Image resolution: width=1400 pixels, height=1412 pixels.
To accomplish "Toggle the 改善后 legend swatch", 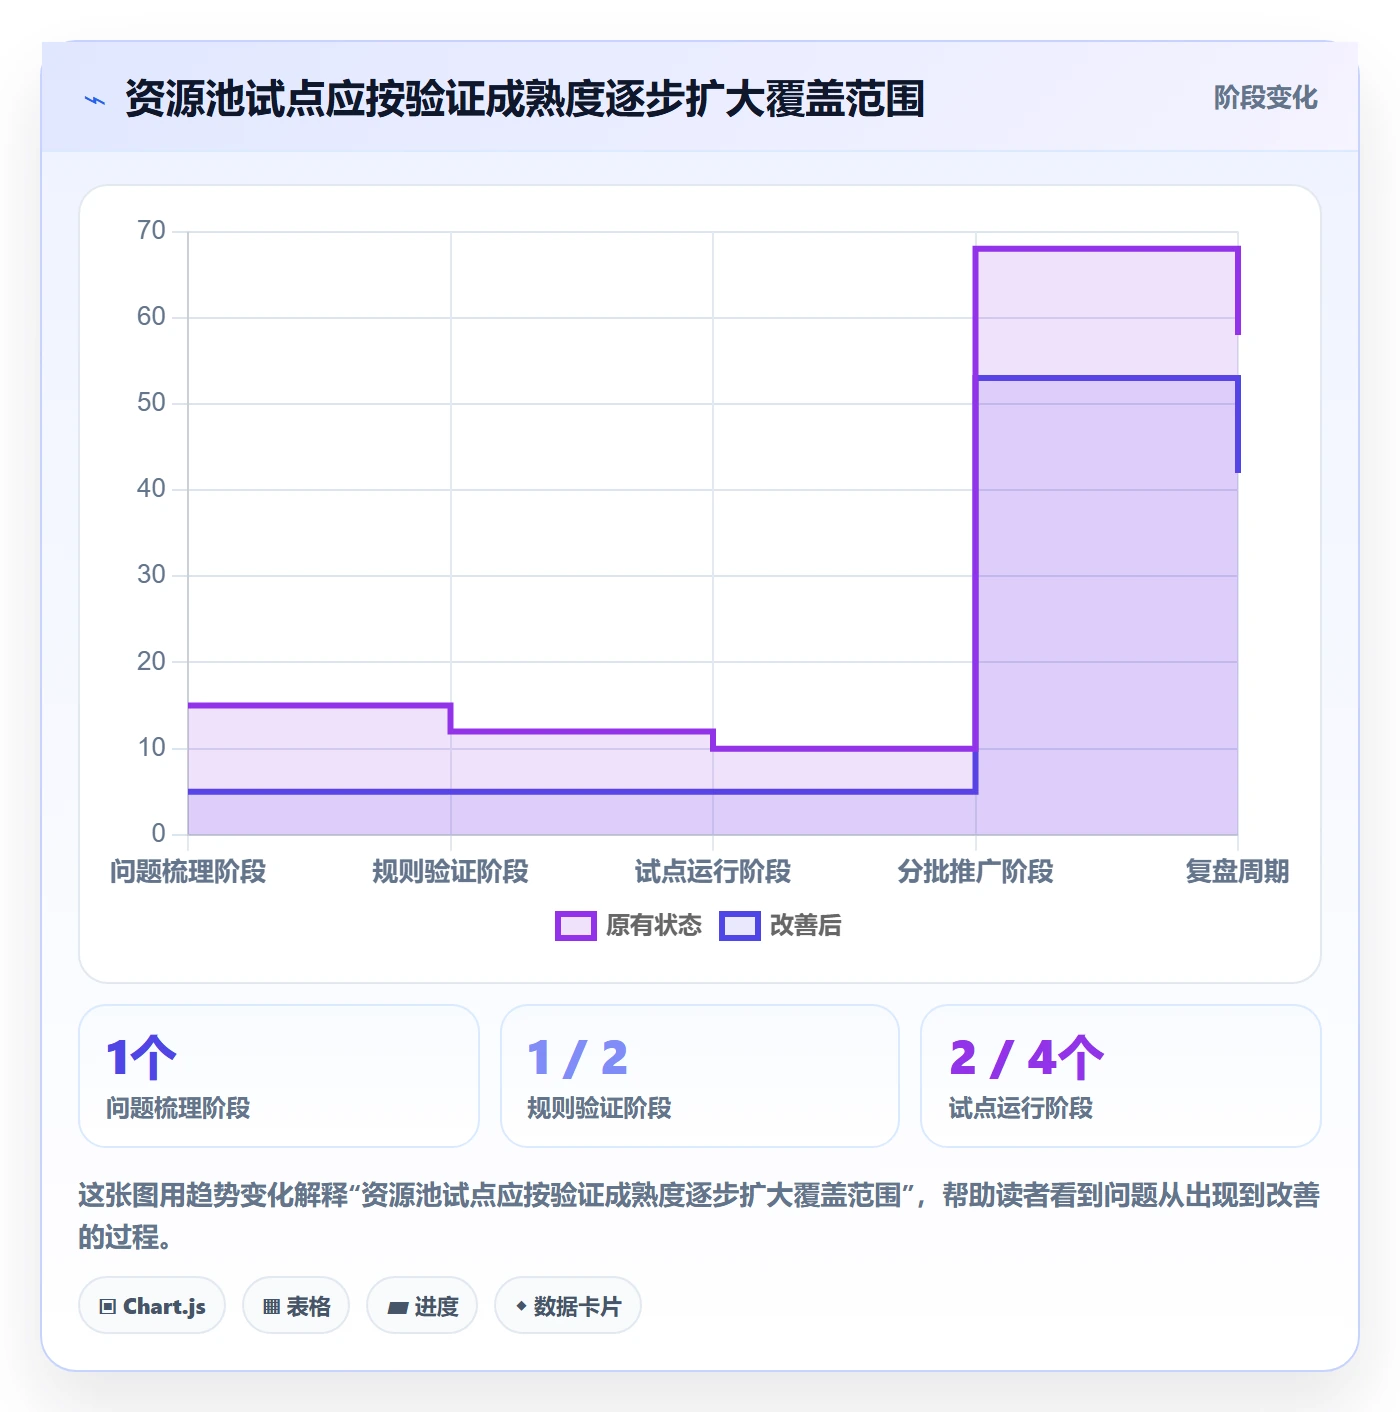I will [740, 926].
